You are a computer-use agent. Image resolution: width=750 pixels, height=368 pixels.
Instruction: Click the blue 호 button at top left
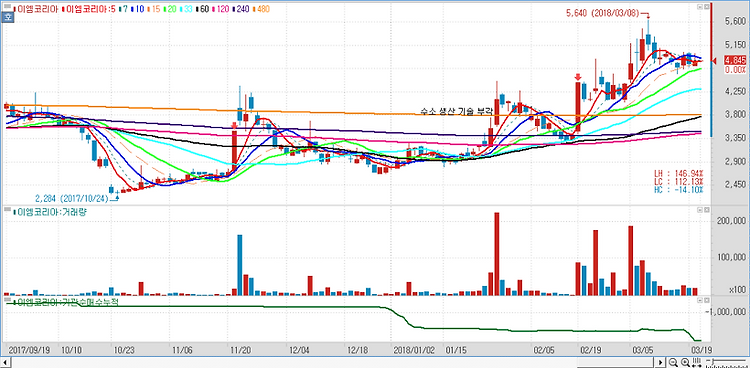click(x=7, y=17)
